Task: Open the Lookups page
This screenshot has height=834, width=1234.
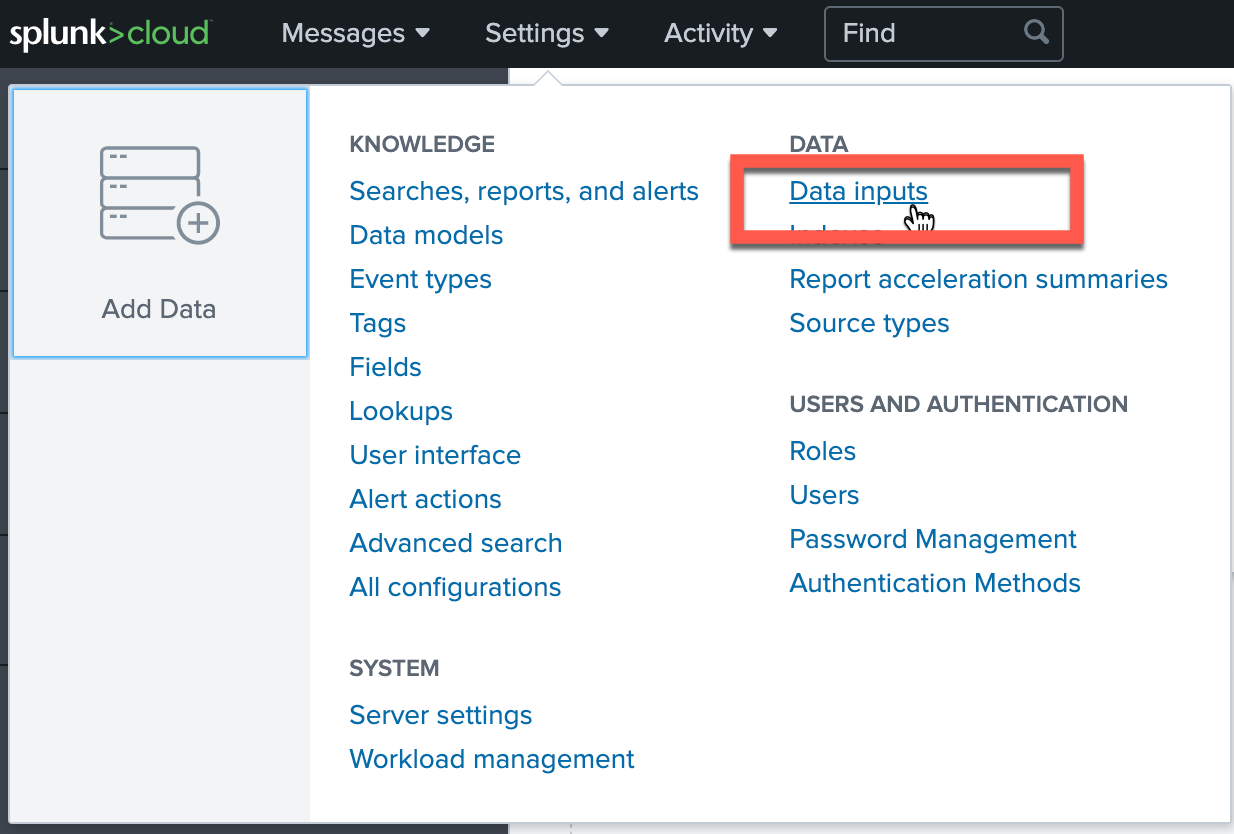Action: point(400,411)
